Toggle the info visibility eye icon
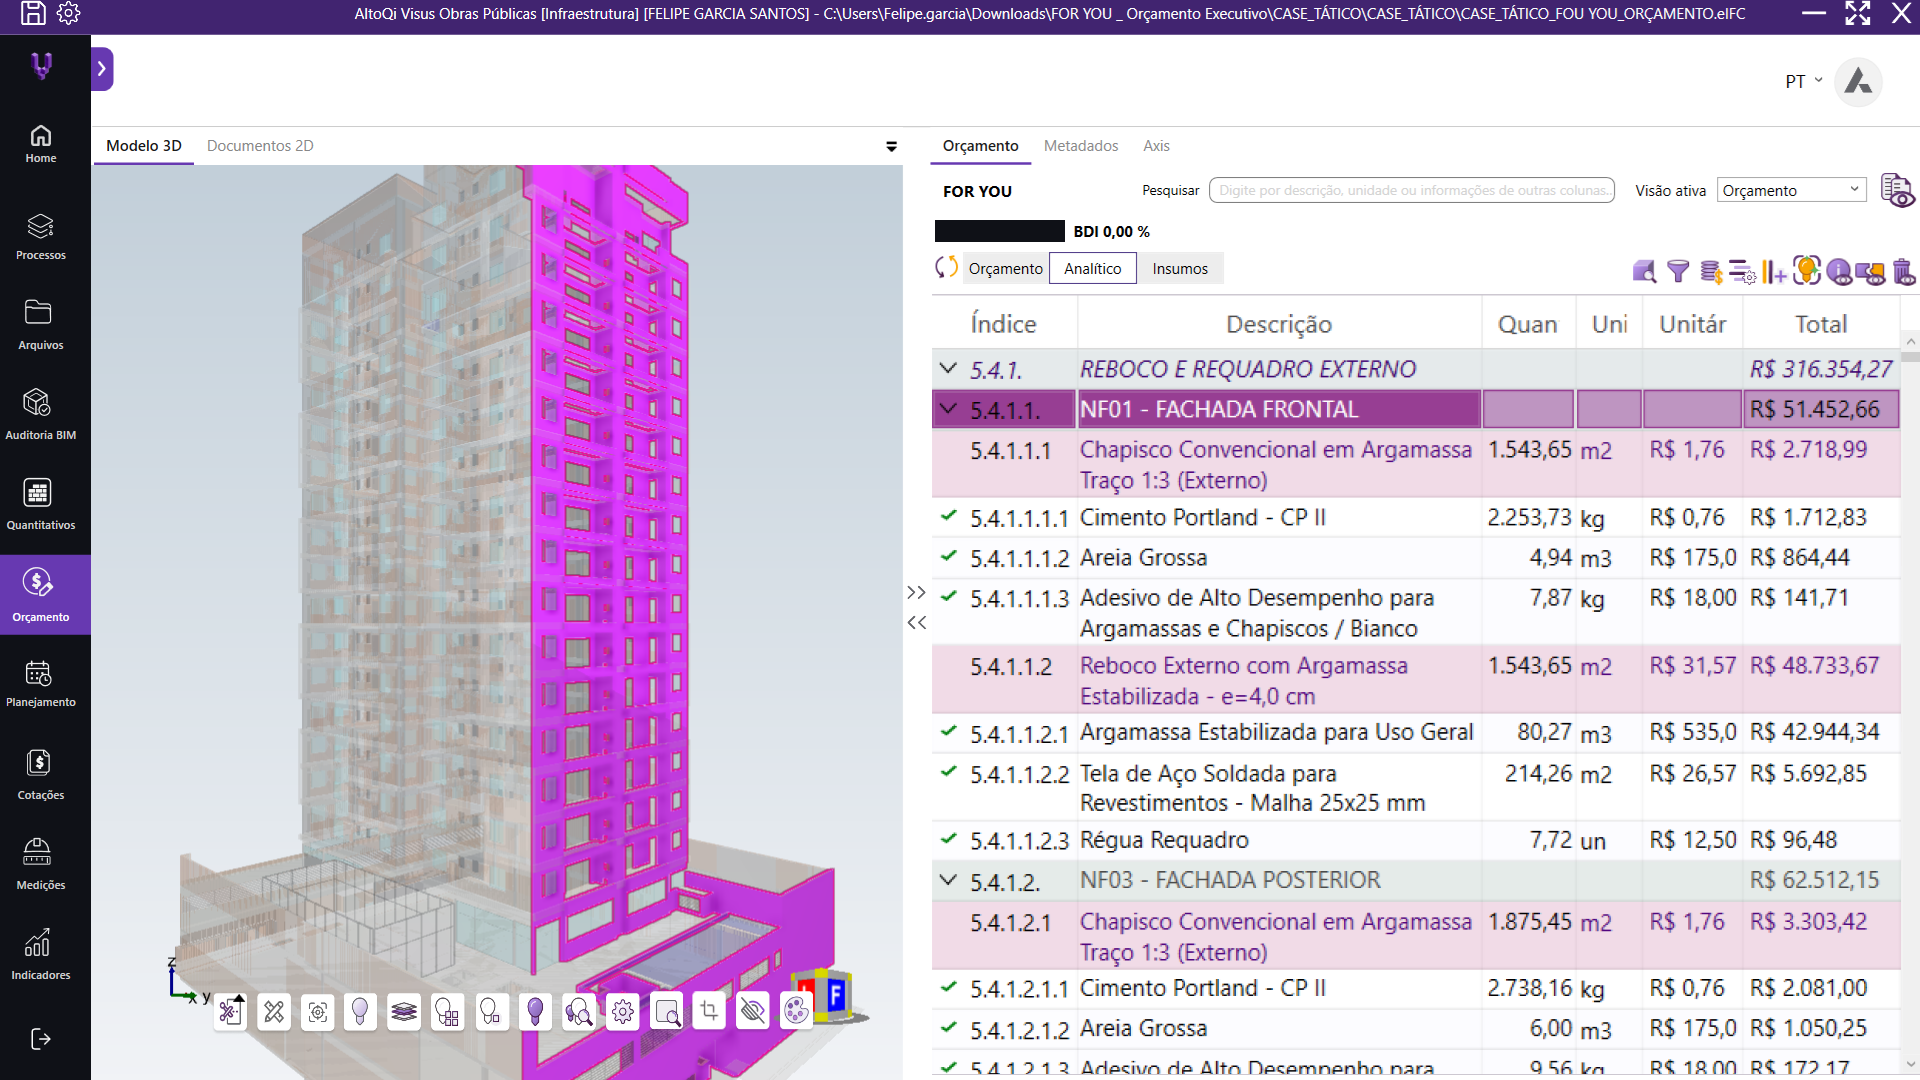1920x1080 pixels. coord(1839,271)
